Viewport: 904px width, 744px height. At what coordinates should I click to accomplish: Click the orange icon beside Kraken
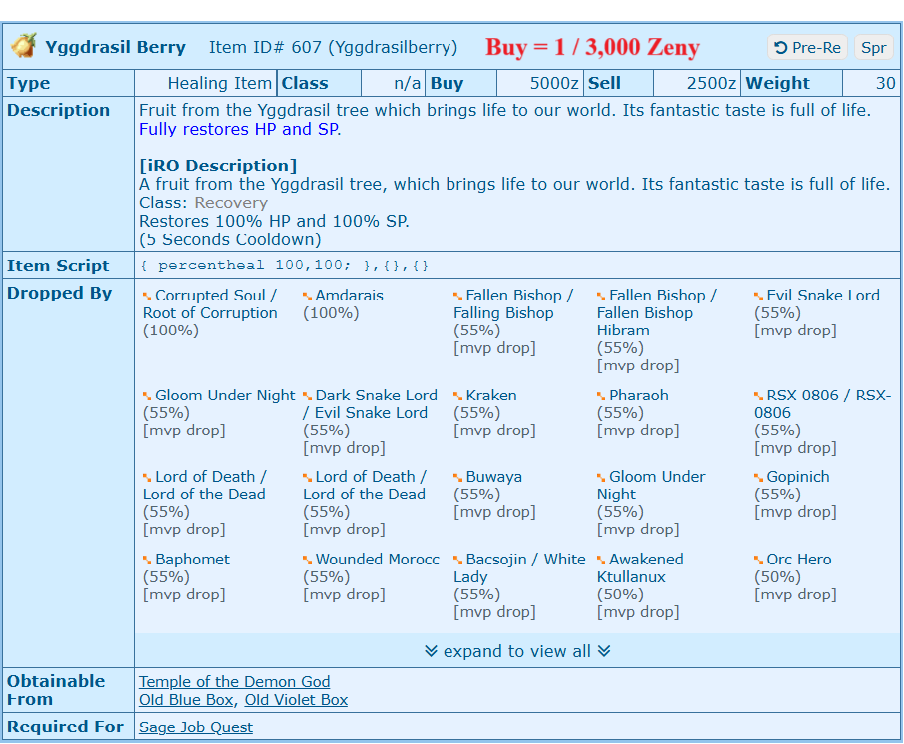[x=458, y=397]
